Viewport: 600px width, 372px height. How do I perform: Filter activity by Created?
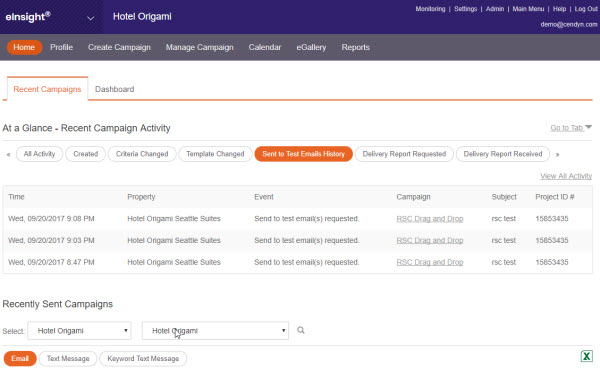tap(86, 154)
